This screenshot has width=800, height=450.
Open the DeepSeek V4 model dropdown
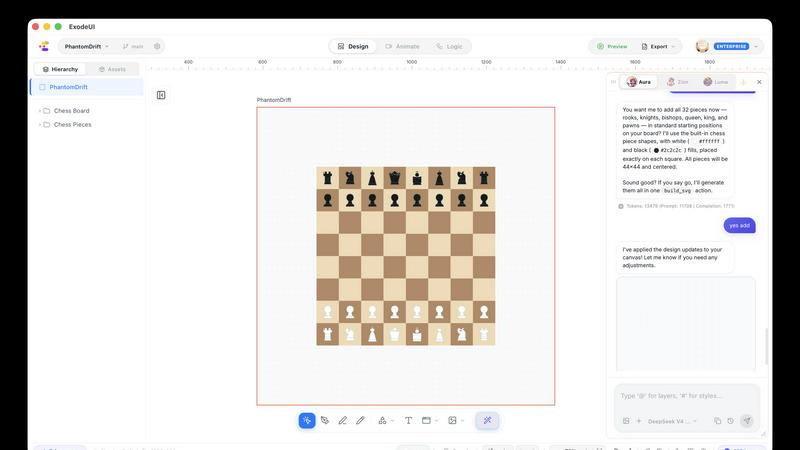[x=672, y=421]
